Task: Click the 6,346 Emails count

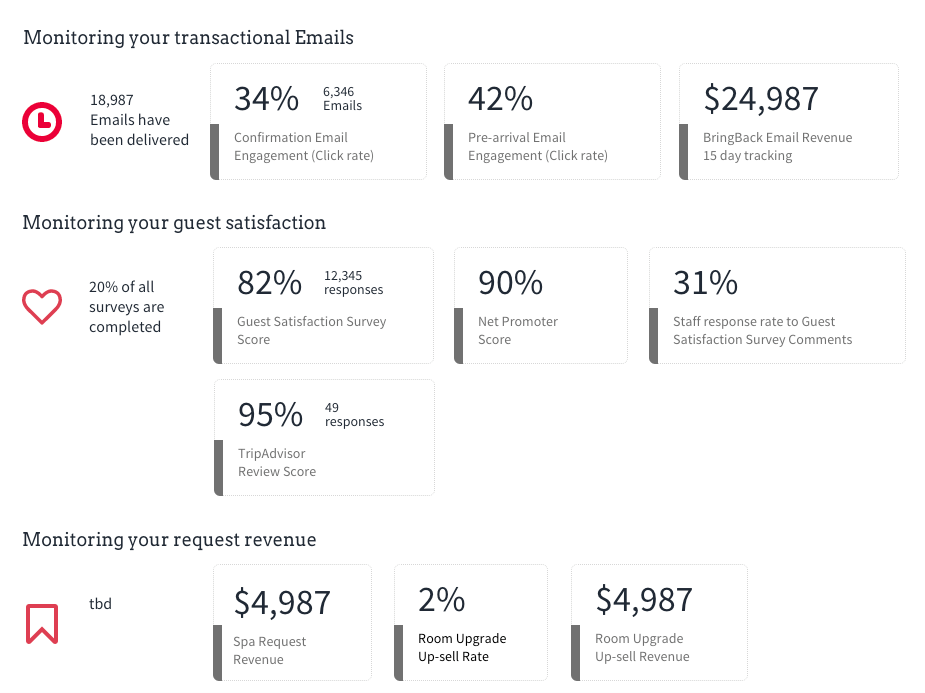Action: [342, 98]
